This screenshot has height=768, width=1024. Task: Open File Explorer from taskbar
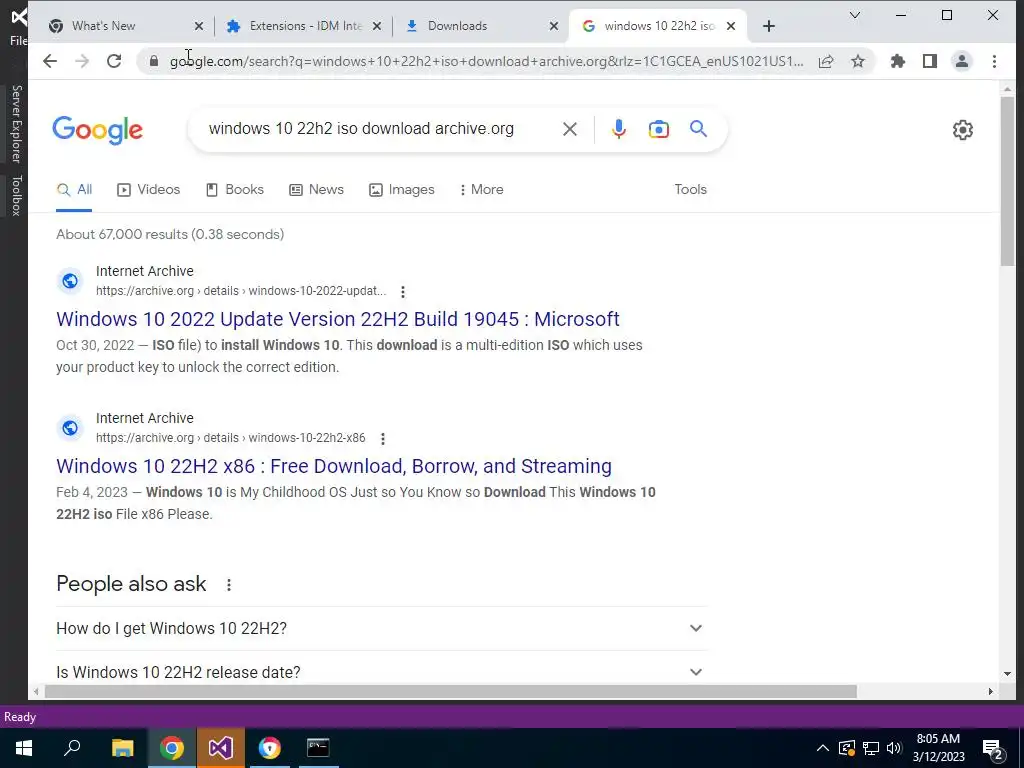coord(122,748)
